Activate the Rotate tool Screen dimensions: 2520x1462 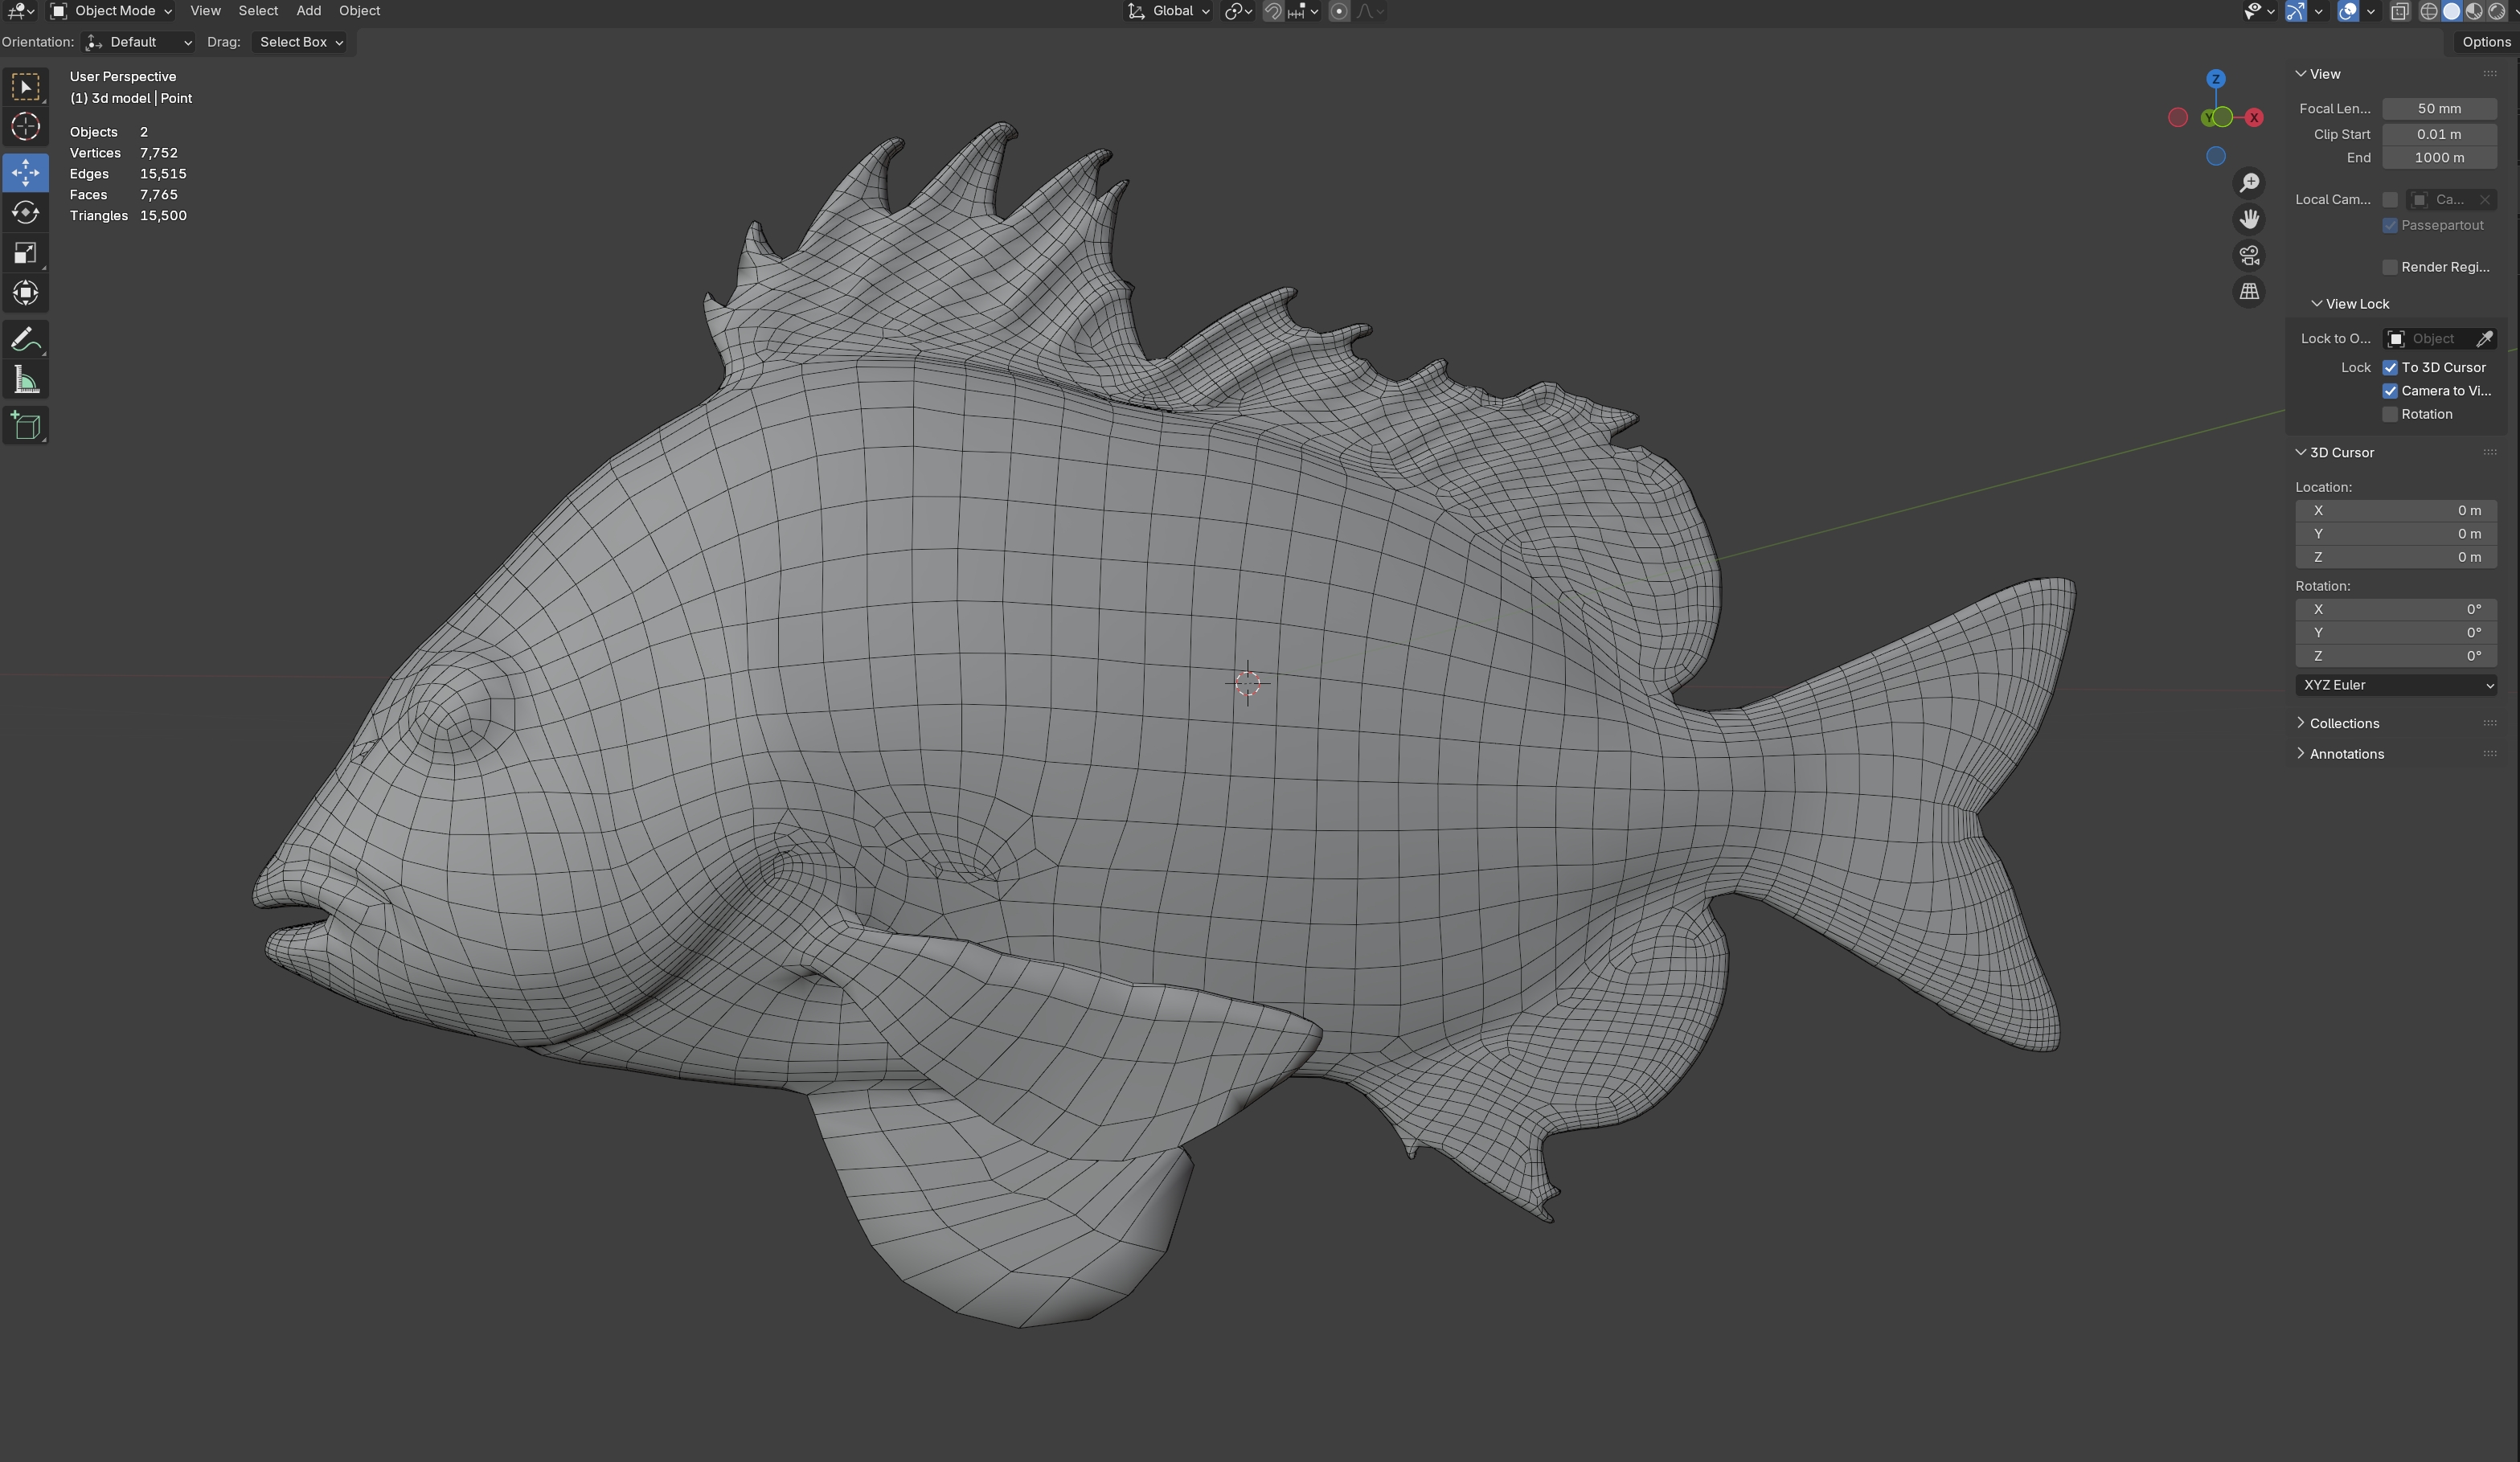click(x=25, y=212)
